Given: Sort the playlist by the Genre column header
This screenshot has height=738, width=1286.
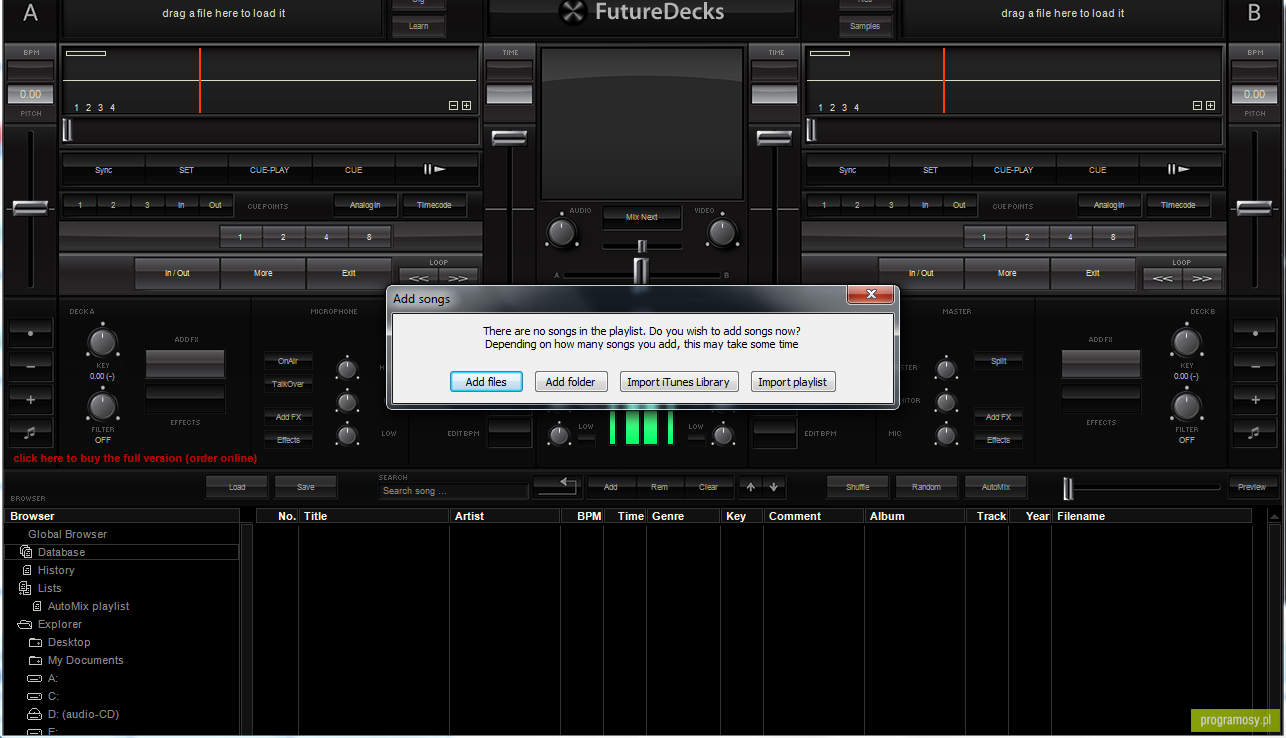Looking at the screenshot, I should (x=684, y=516).
